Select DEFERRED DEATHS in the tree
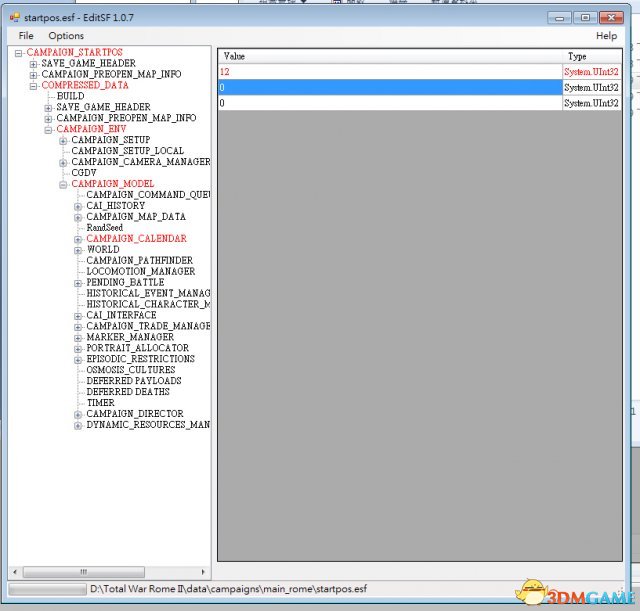 128,392
